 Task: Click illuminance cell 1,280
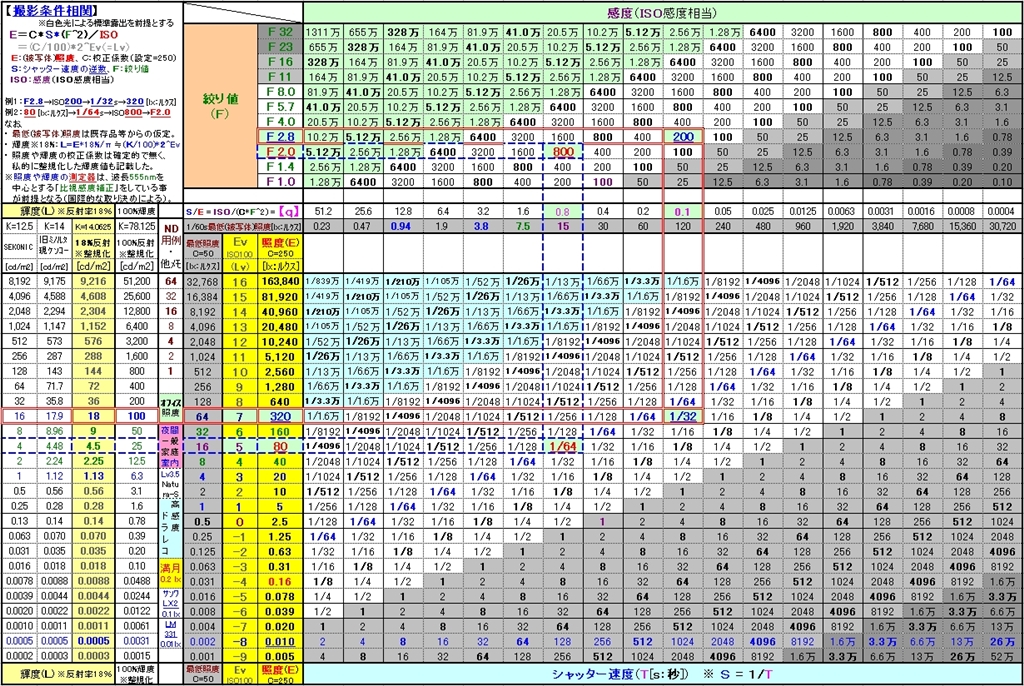point(280,387)
